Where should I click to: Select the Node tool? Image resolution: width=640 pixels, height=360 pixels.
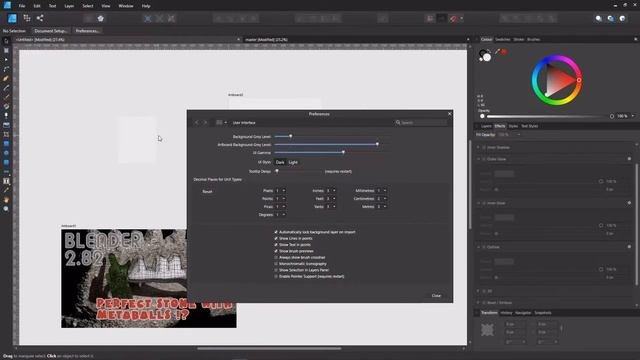[6, 60]
